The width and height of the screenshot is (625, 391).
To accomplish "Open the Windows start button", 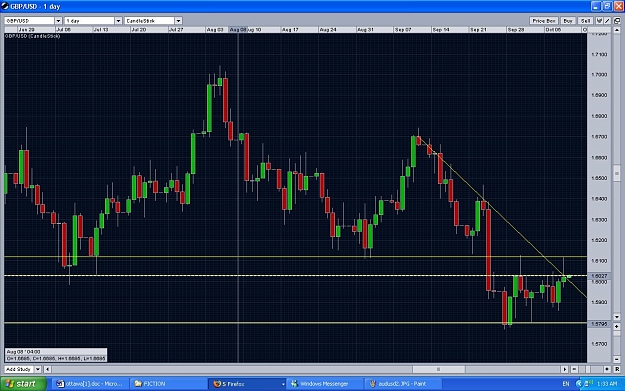I will (x=23, y=383).
